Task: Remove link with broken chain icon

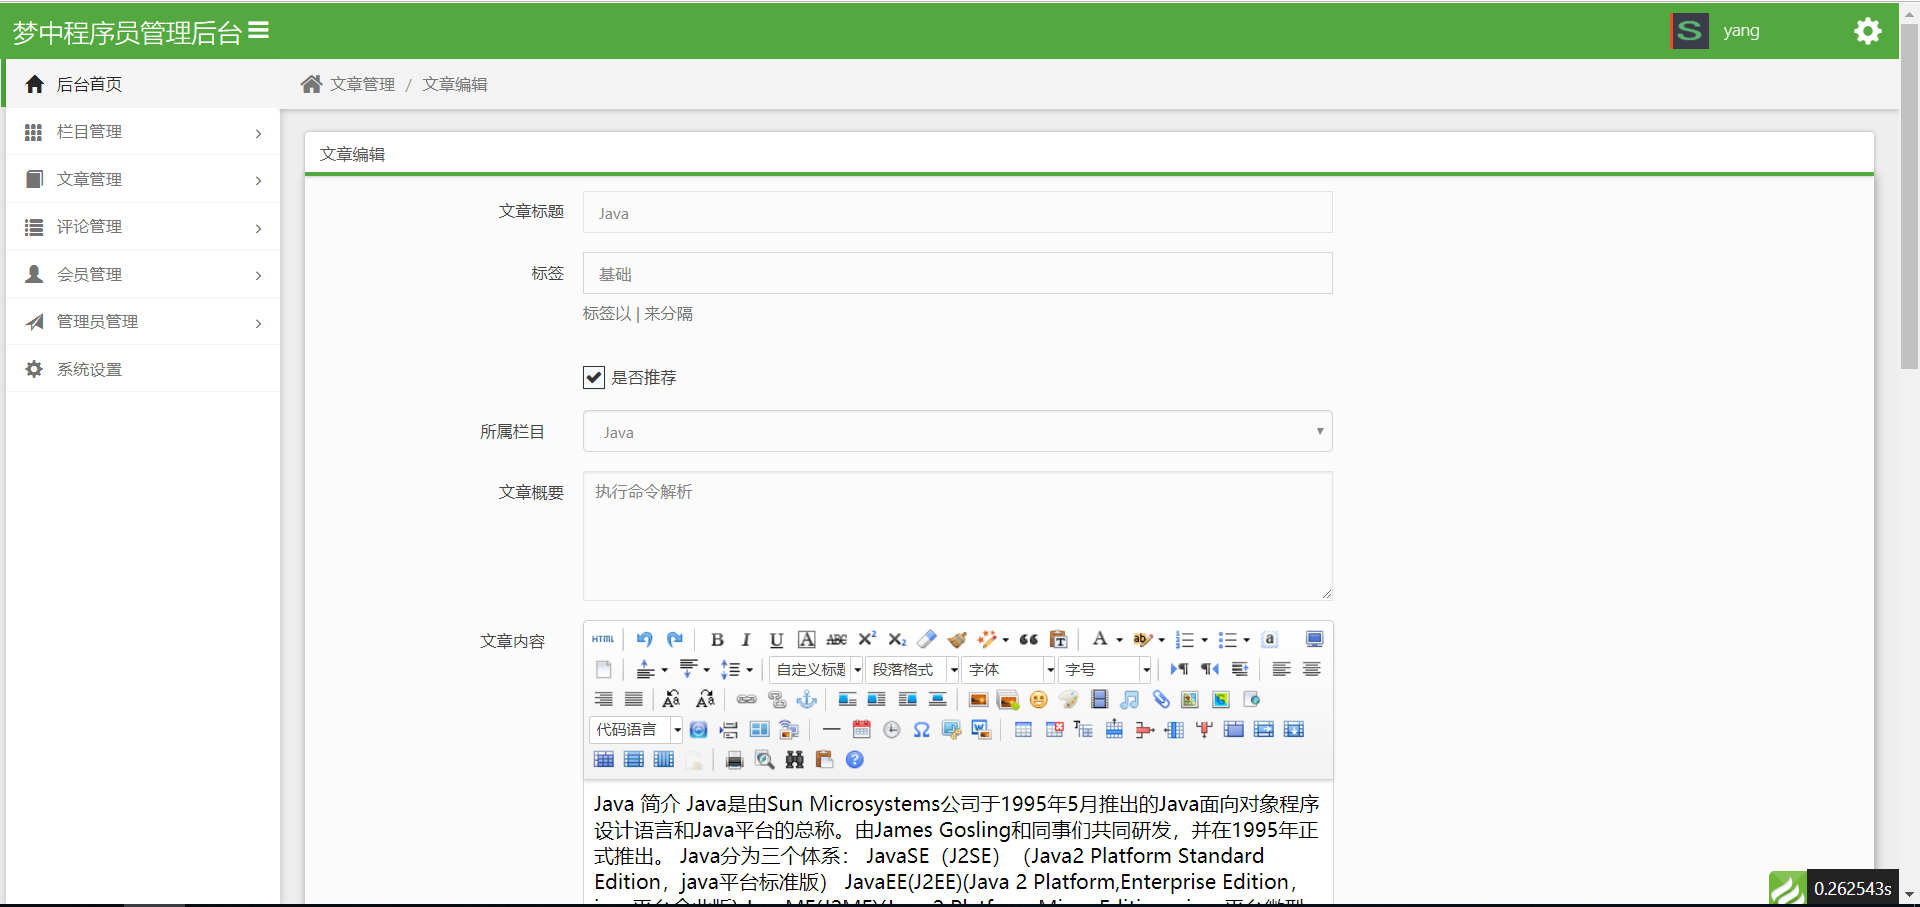Action: click(x=777, y=699)
